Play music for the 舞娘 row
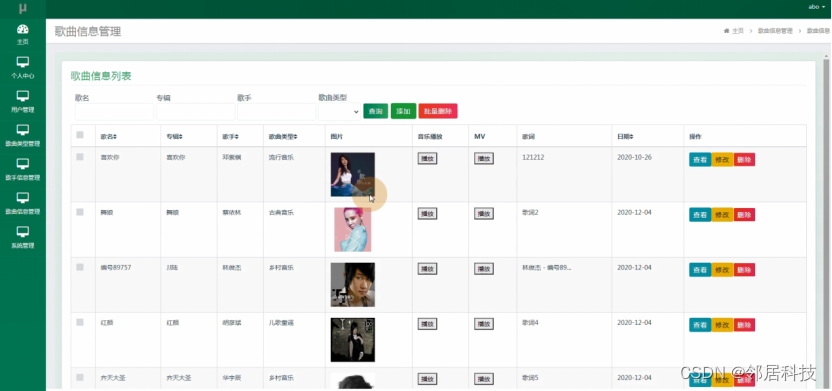 pos(428,214)
